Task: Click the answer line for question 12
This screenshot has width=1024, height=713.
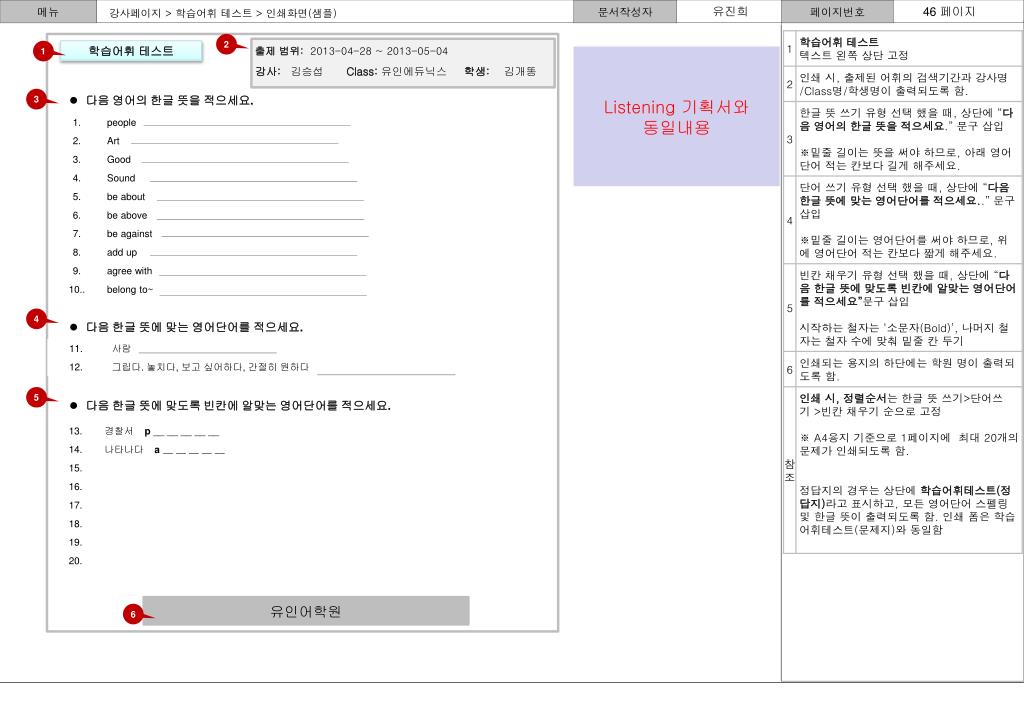Action: pos(386,374)
